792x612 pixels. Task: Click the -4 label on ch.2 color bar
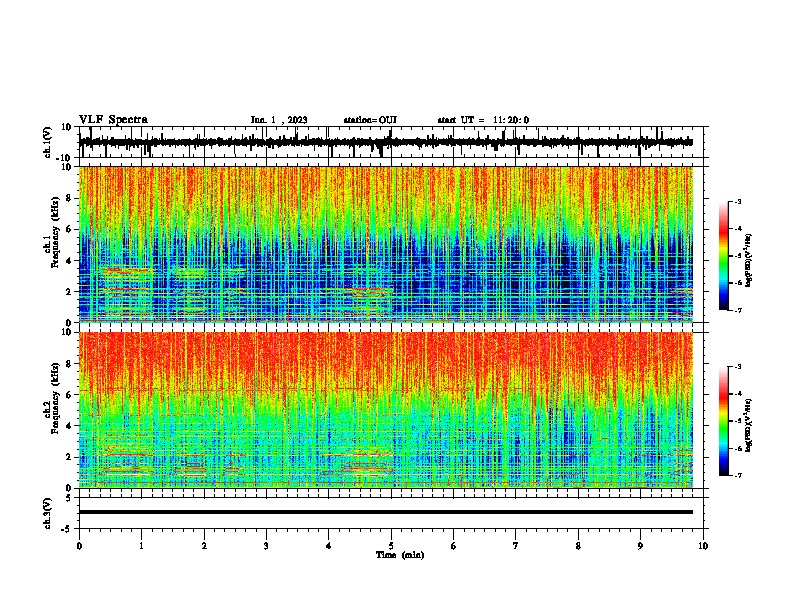point(738,394)
